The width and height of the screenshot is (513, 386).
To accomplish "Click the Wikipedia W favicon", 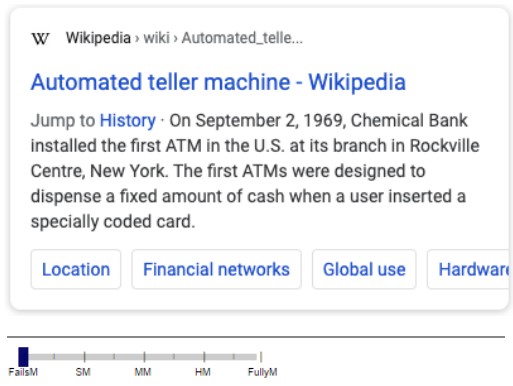I will pyautogui.click(x=40, y=38).
